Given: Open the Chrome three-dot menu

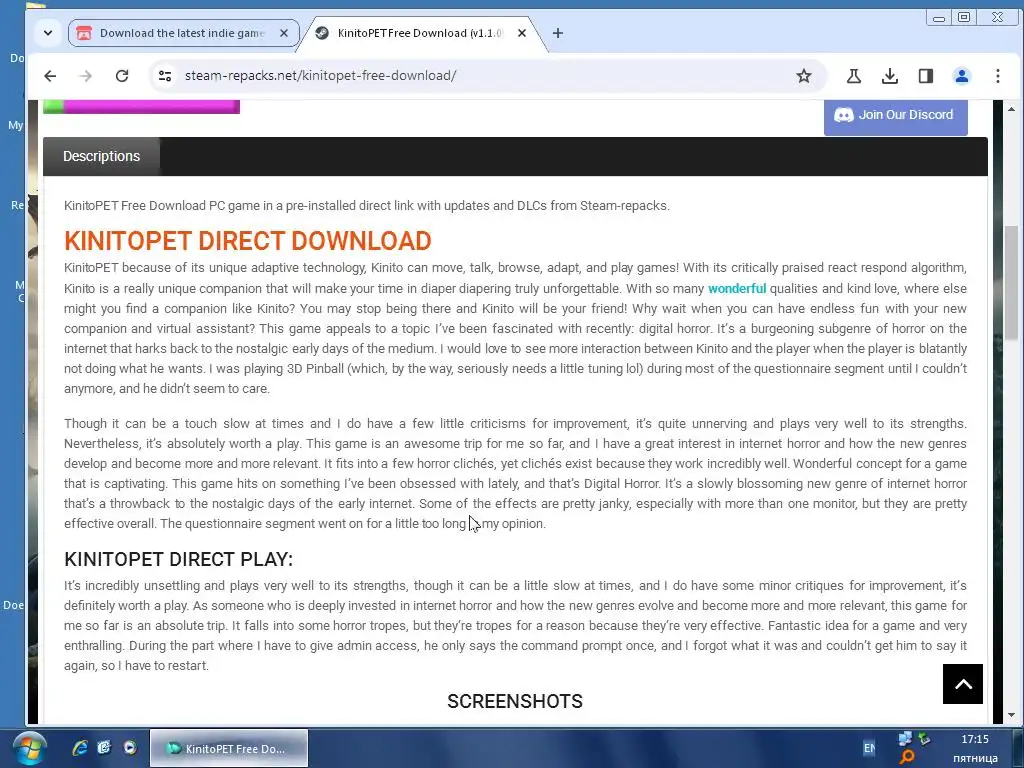Looking at the screenshot, I should [x=998, y=76].
